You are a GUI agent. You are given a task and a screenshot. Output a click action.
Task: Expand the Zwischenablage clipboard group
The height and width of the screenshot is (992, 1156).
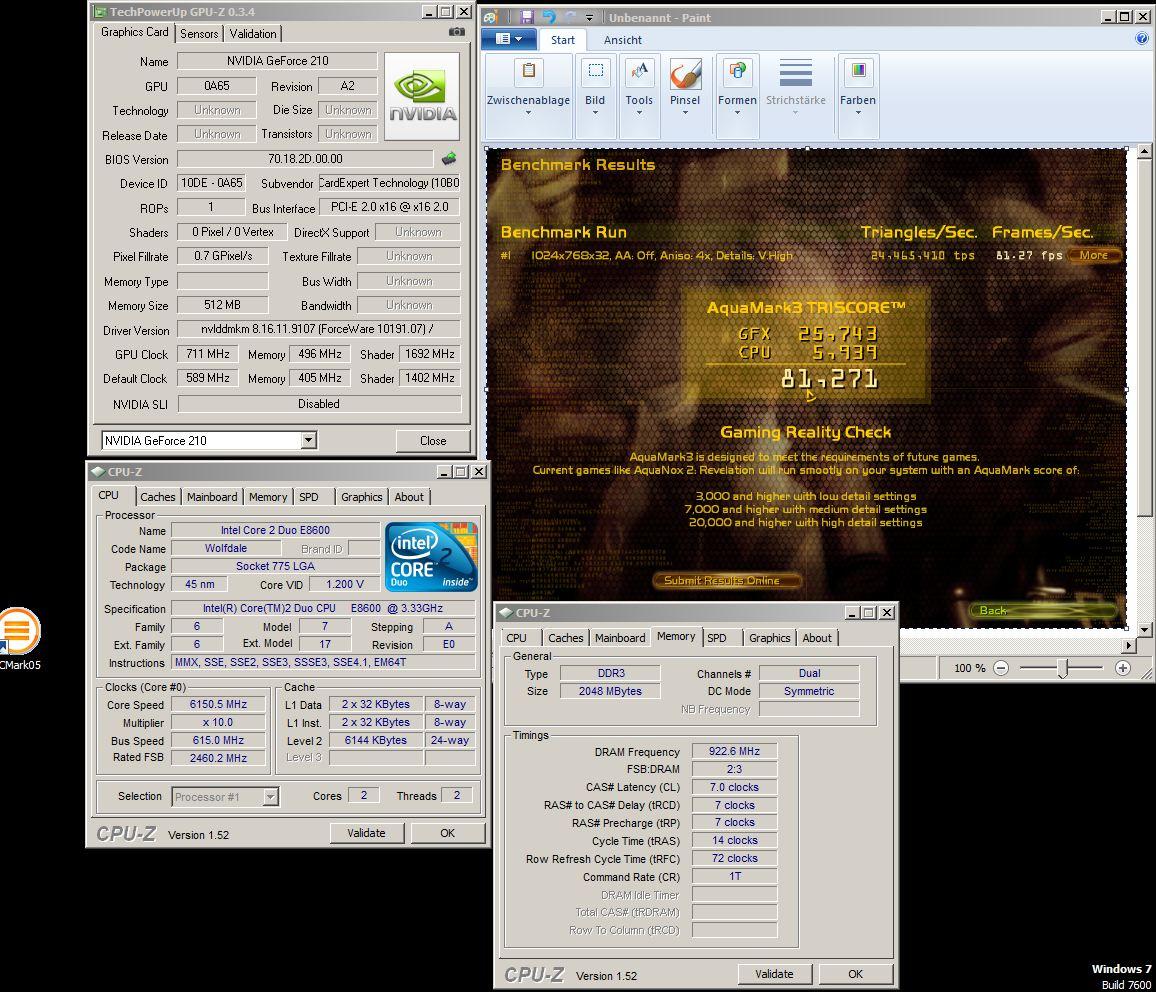[528, 96]
